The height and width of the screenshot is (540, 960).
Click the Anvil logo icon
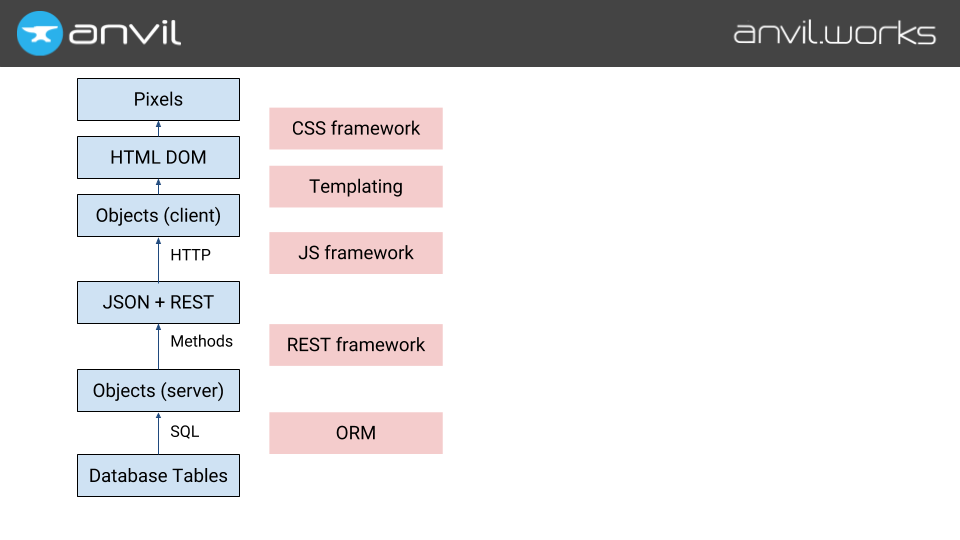pos(40,33)
